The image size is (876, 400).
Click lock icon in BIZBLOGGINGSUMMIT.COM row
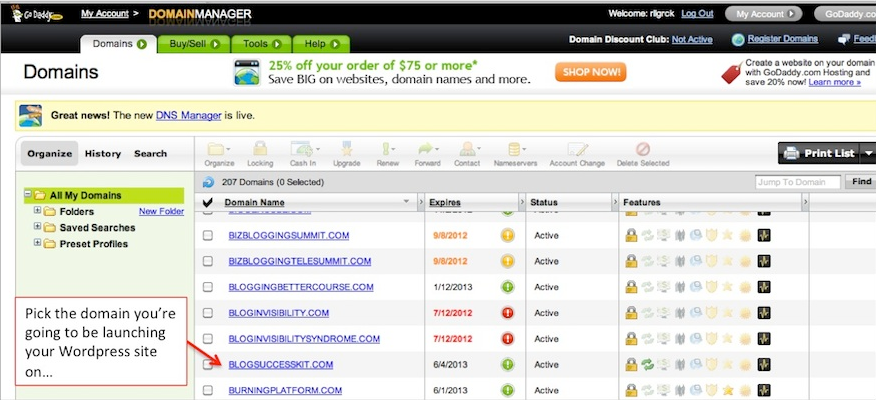[x=631, y=235]
